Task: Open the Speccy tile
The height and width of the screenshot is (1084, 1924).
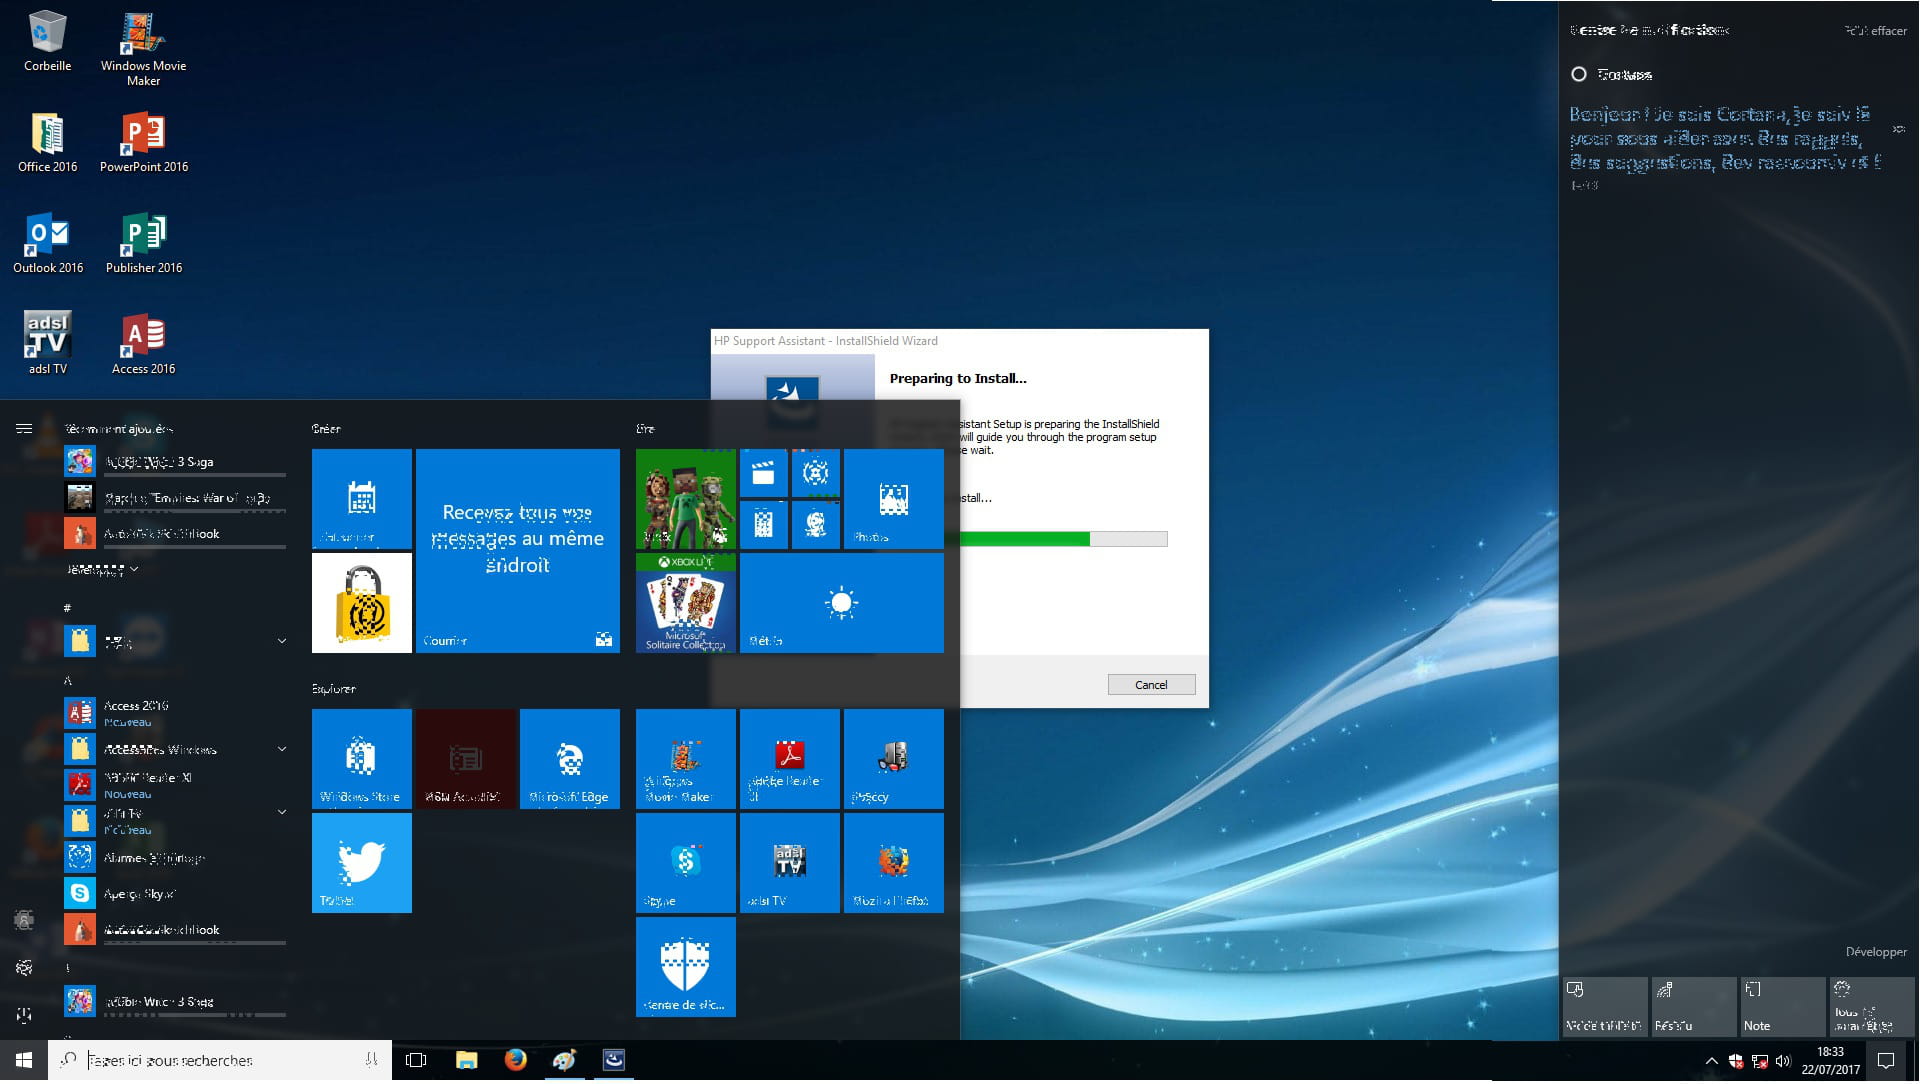Action: 894,760
